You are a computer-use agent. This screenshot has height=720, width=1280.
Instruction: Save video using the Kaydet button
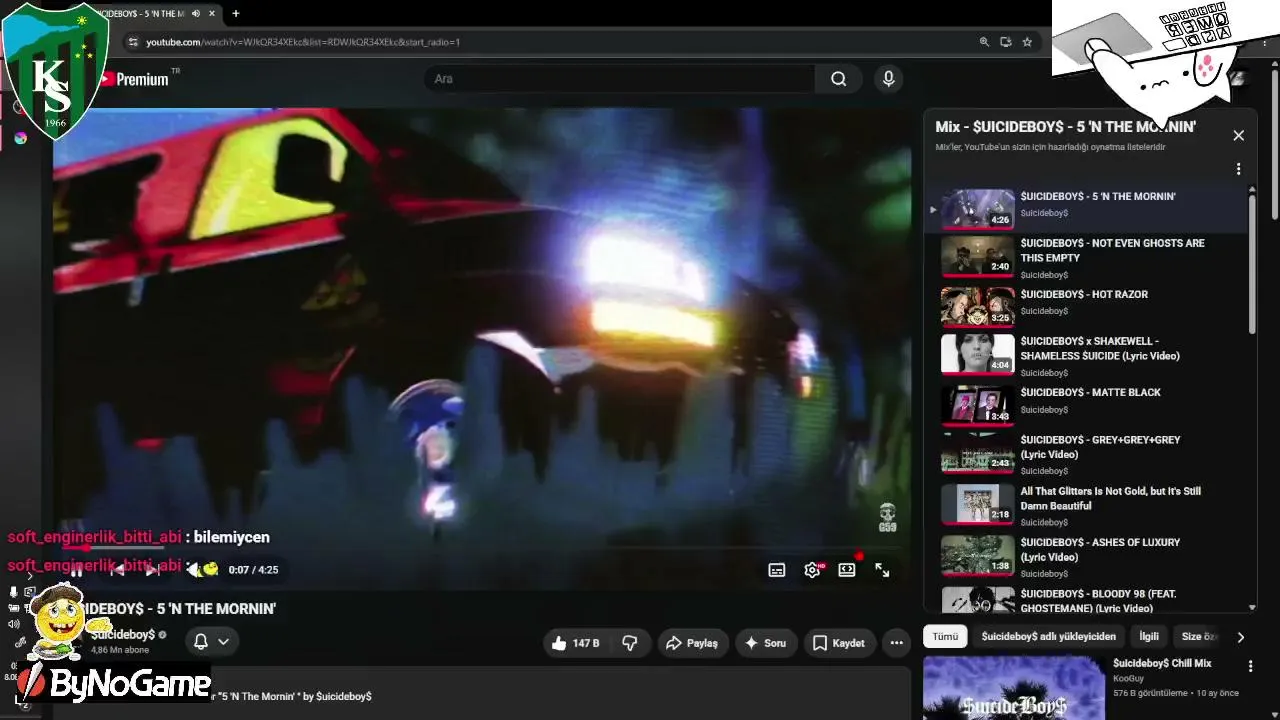(839, 643)
